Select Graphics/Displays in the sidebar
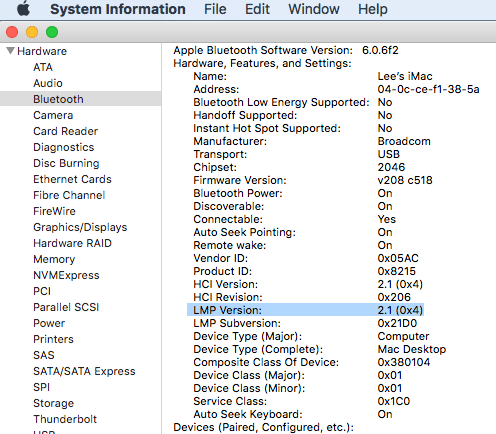The height and width of the screenshot is (434, 496). click(x=80, y=227)
